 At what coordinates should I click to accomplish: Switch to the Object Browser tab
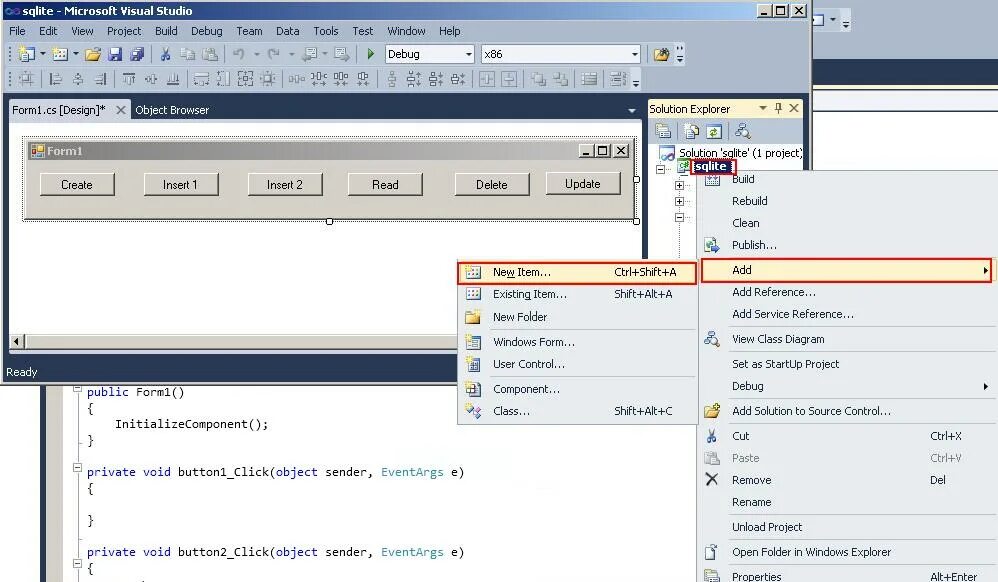(172, 110)
